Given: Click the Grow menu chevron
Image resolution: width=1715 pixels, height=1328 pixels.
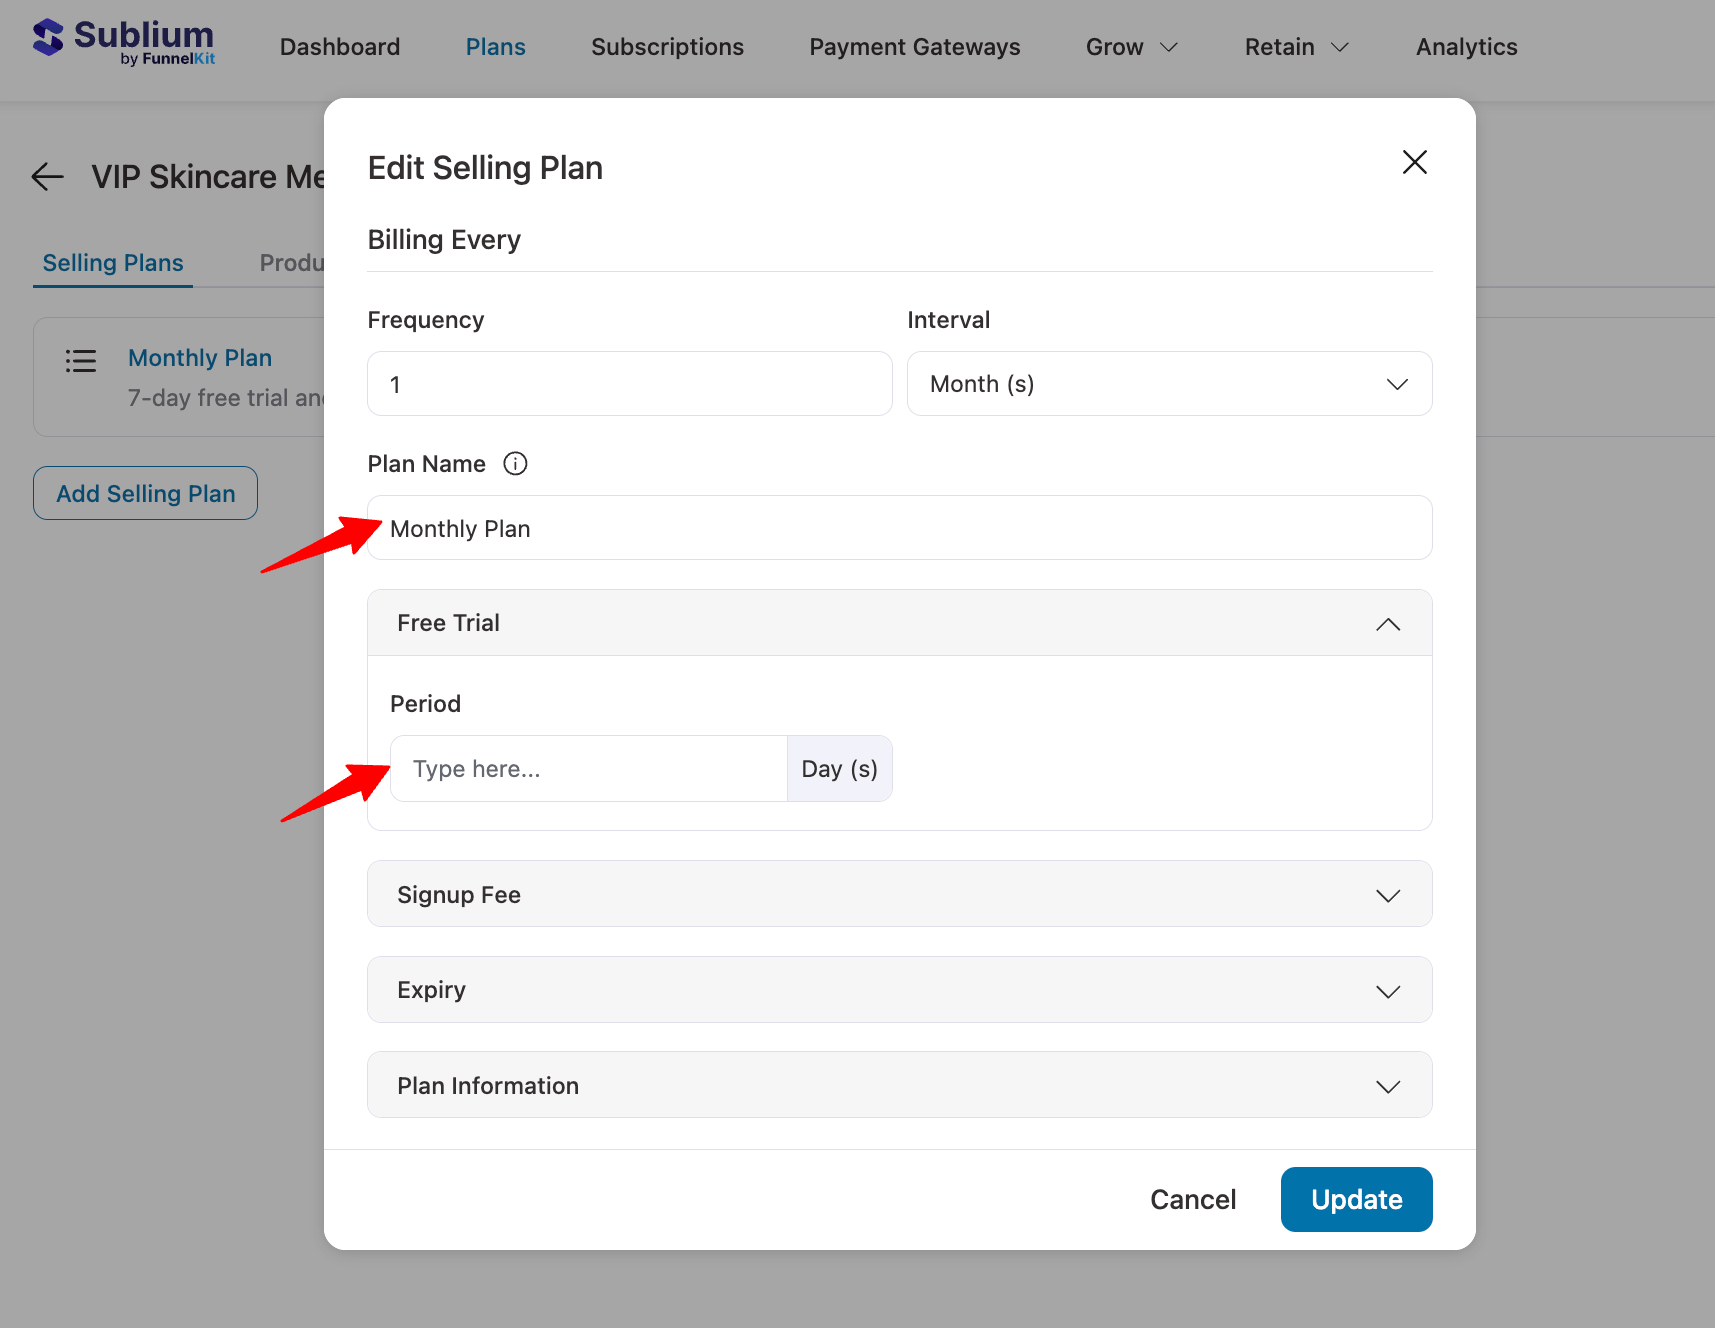Looking at the screenshot, I should pyautogui.click(x=1169, y=46).
